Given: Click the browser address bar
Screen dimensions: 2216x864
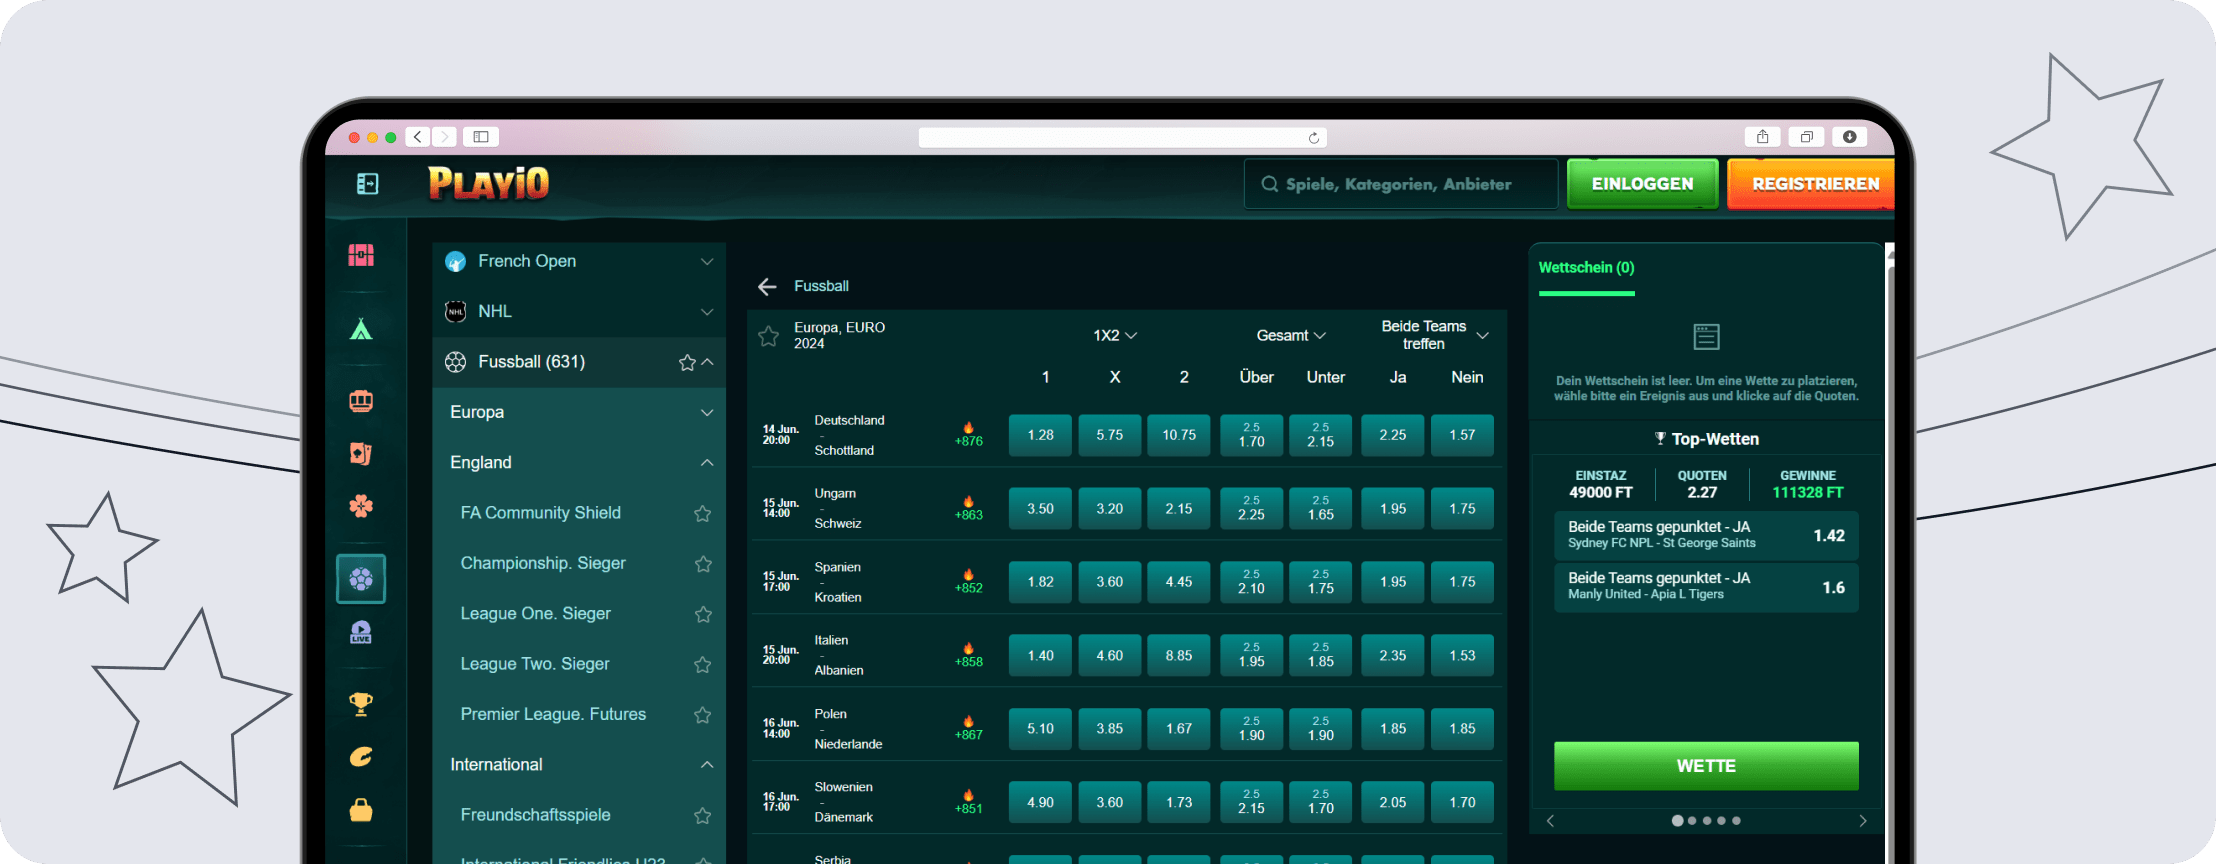Looking at the screenshot, I should point(1122,138).
